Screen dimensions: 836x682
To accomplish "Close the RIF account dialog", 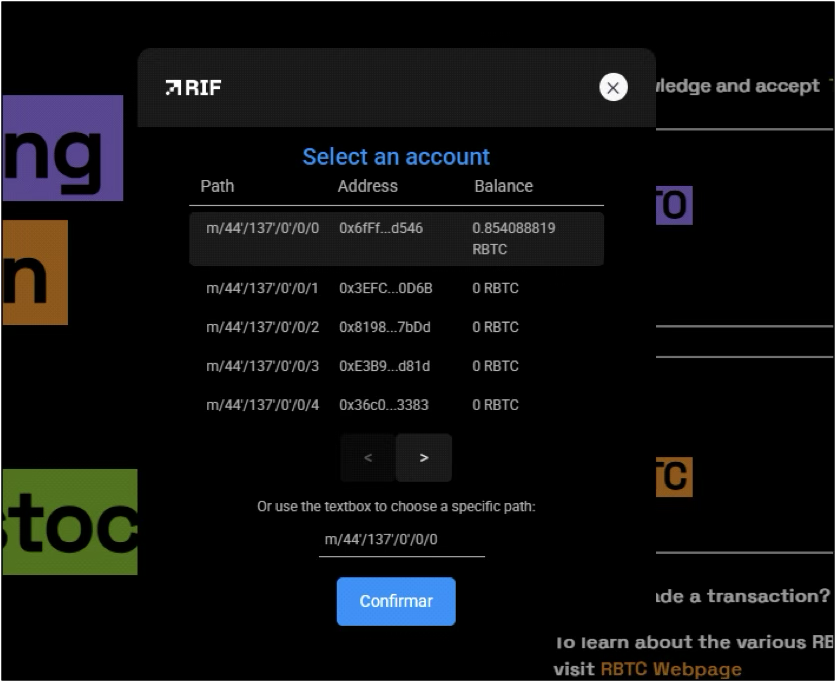I will click(x=613, y=87).
